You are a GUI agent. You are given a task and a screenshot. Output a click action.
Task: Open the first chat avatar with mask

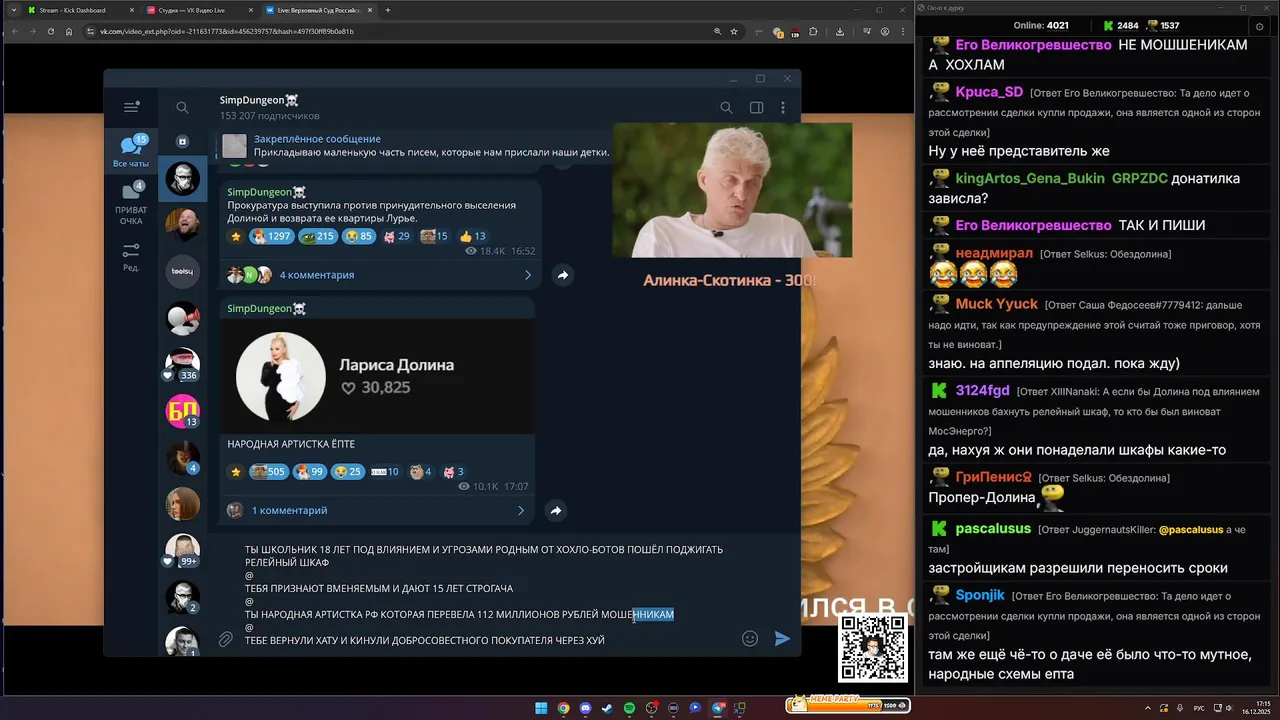coord(183,179)
